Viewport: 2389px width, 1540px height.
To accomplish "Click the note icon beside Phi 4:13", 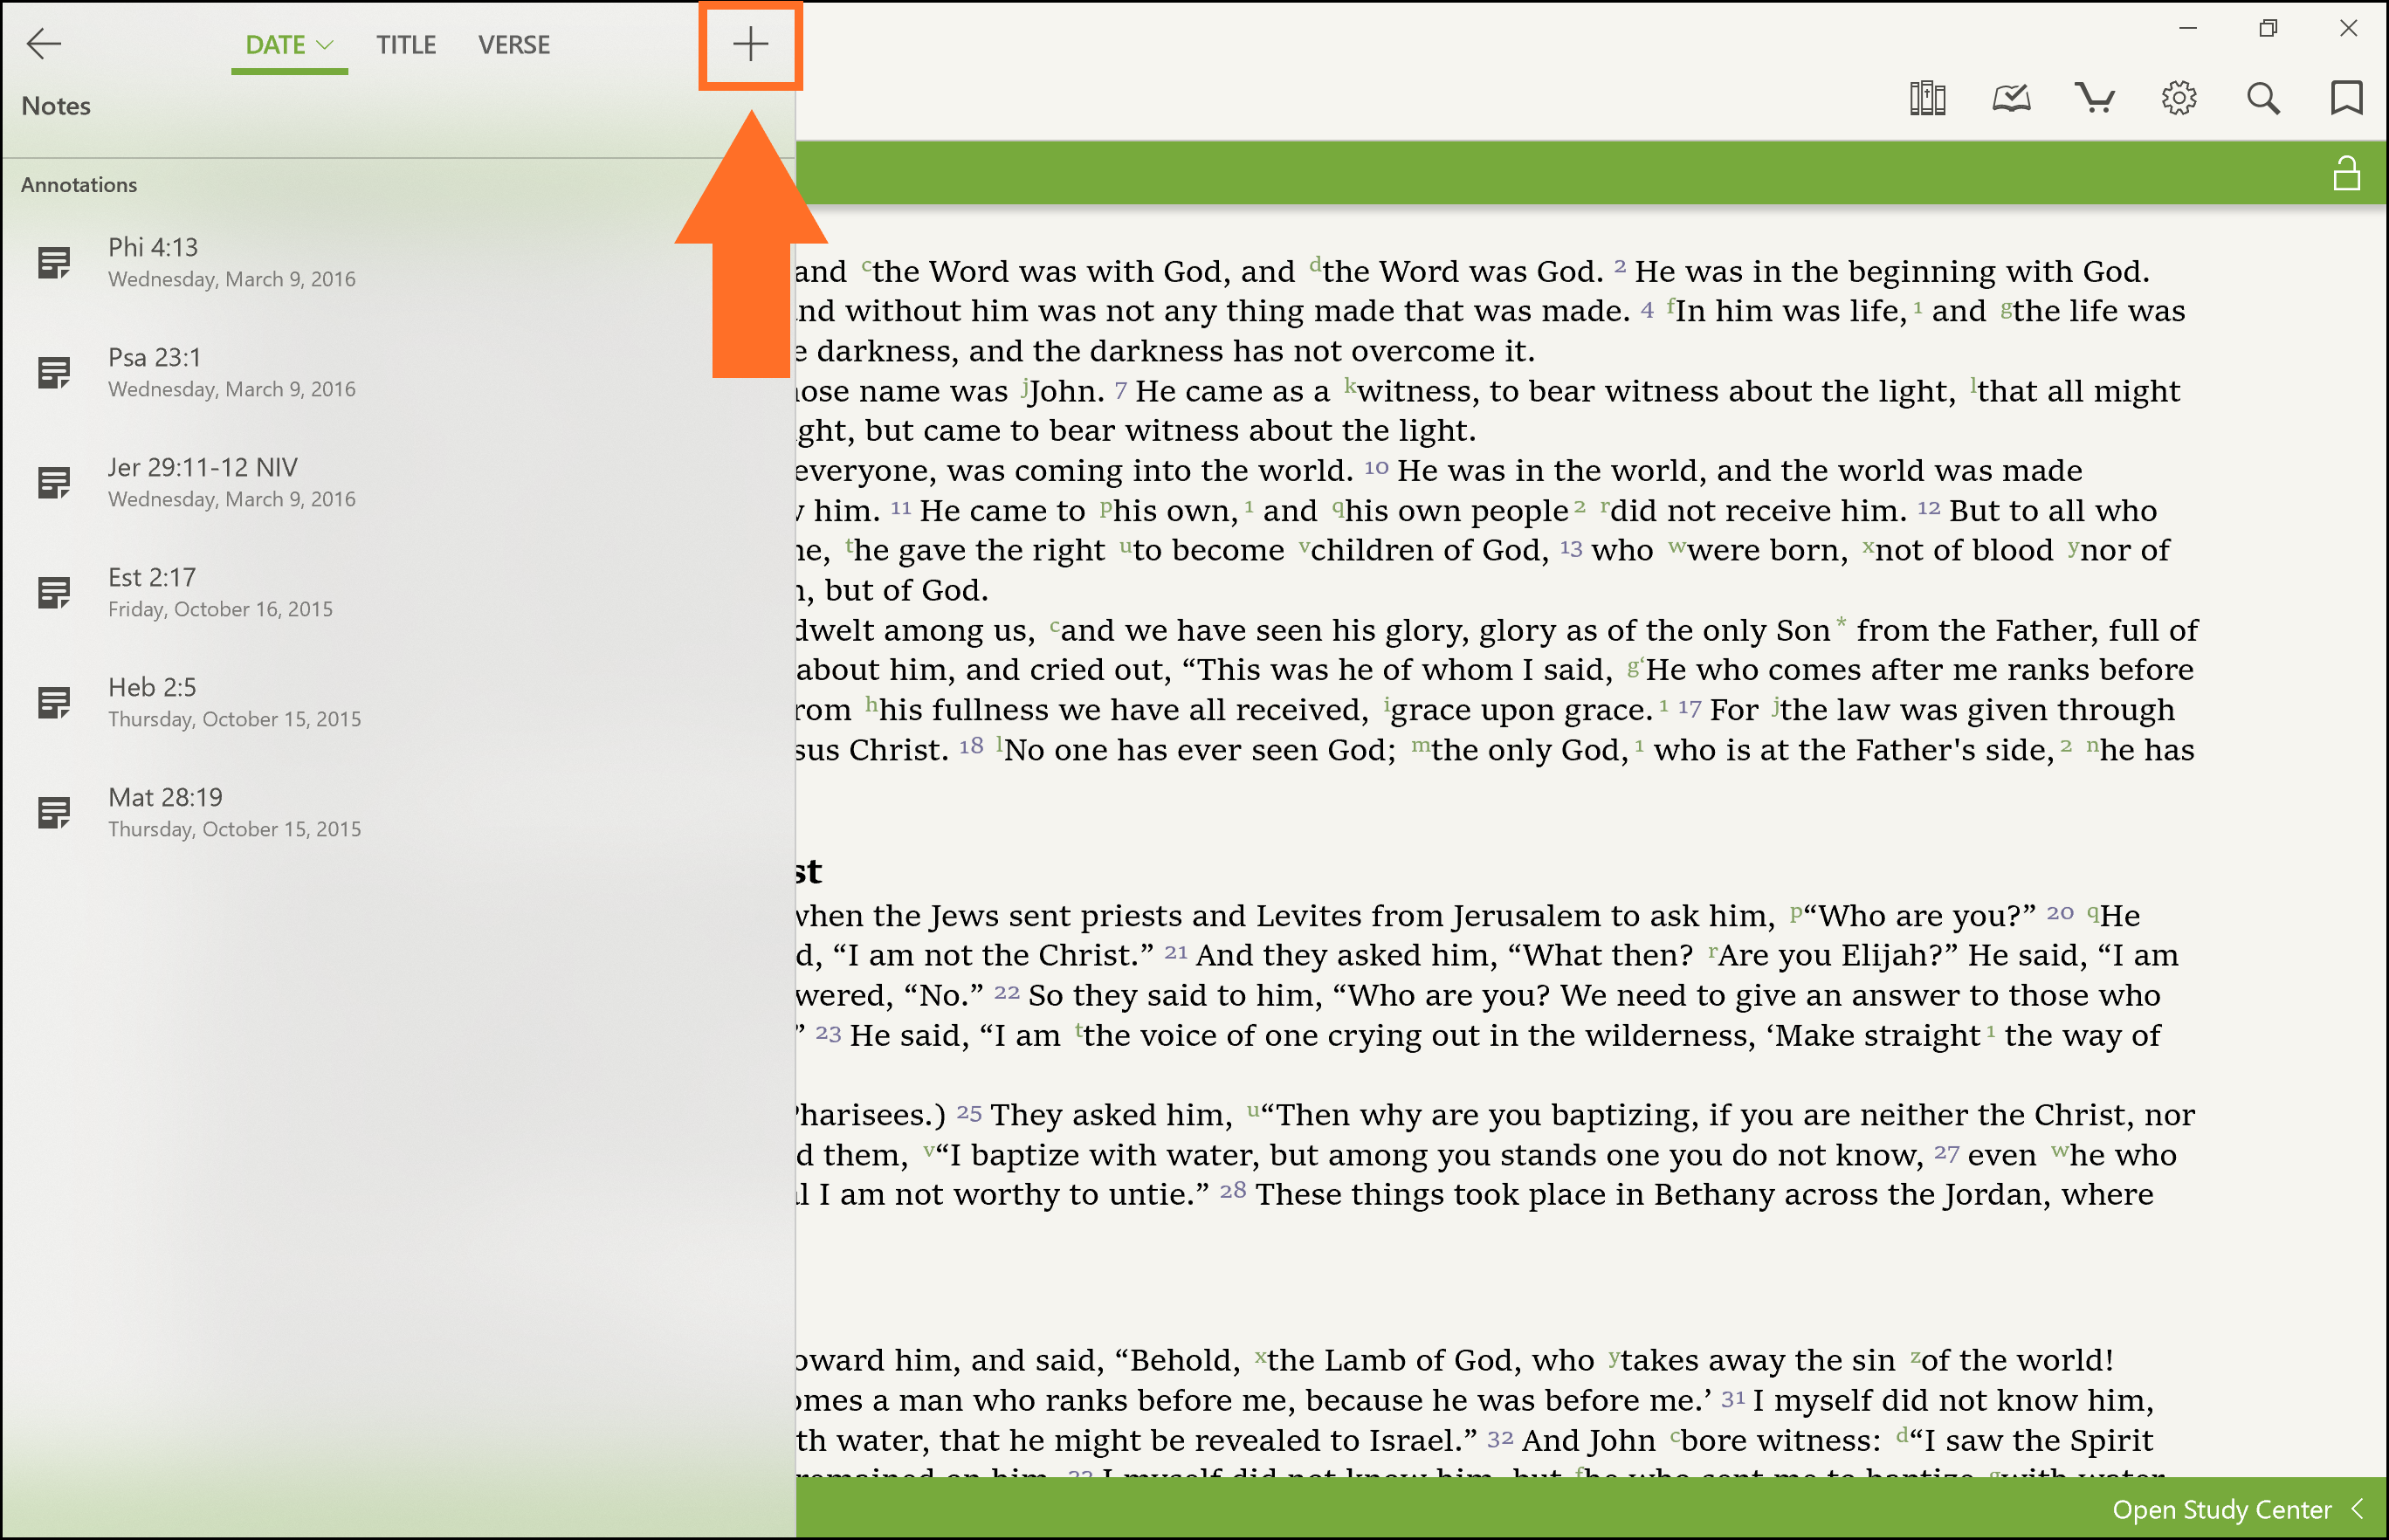I will coord(54,263).
